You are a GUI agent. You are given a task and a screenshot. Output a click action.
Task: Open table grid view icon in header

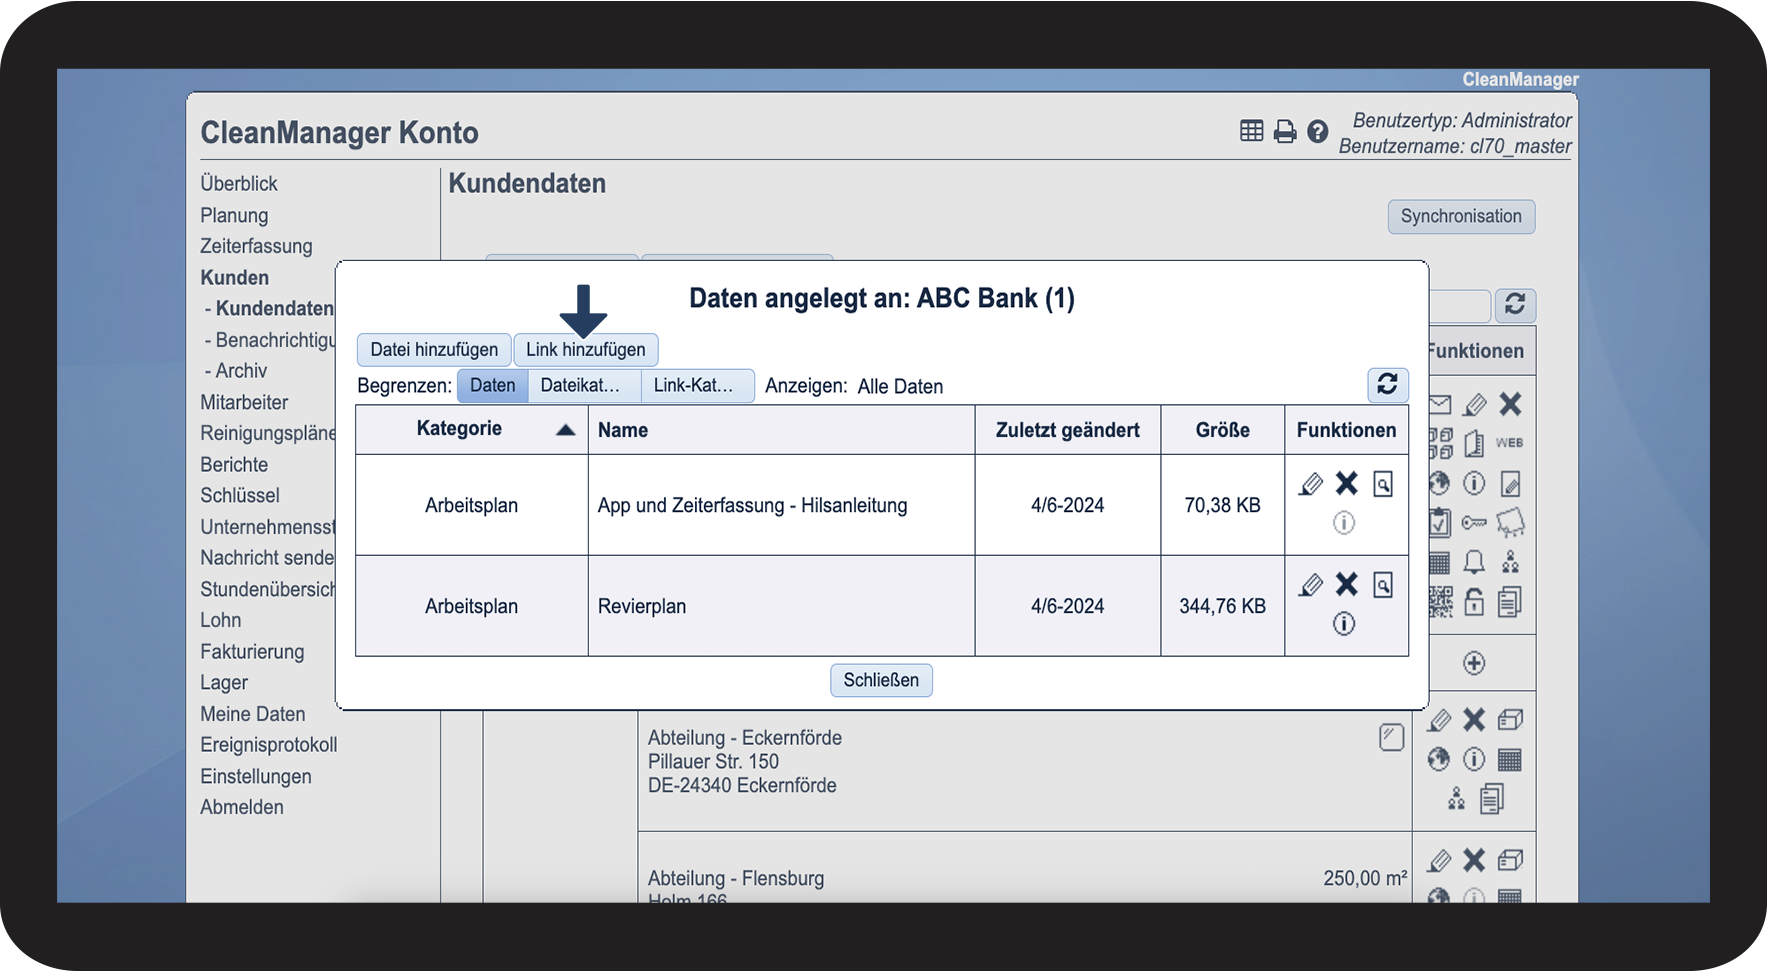tap(1251, 131)
